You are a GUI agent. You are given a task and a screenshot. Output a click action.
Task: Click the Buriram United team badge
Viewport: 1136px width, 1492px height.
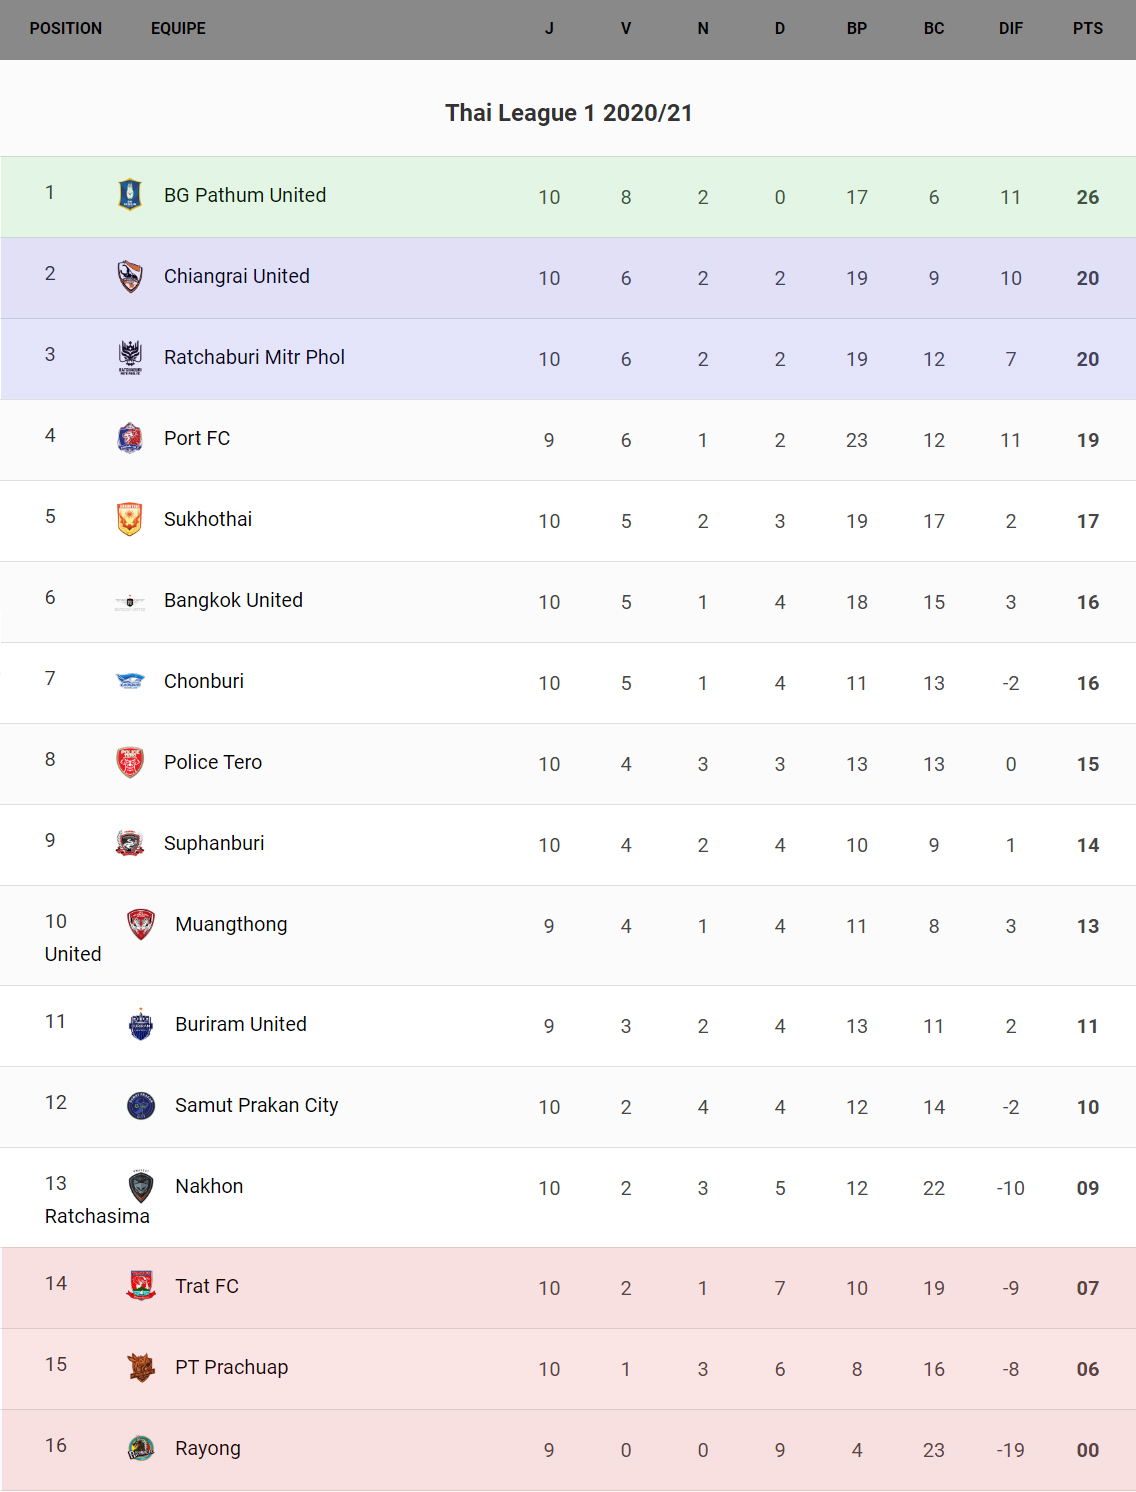141,1024
